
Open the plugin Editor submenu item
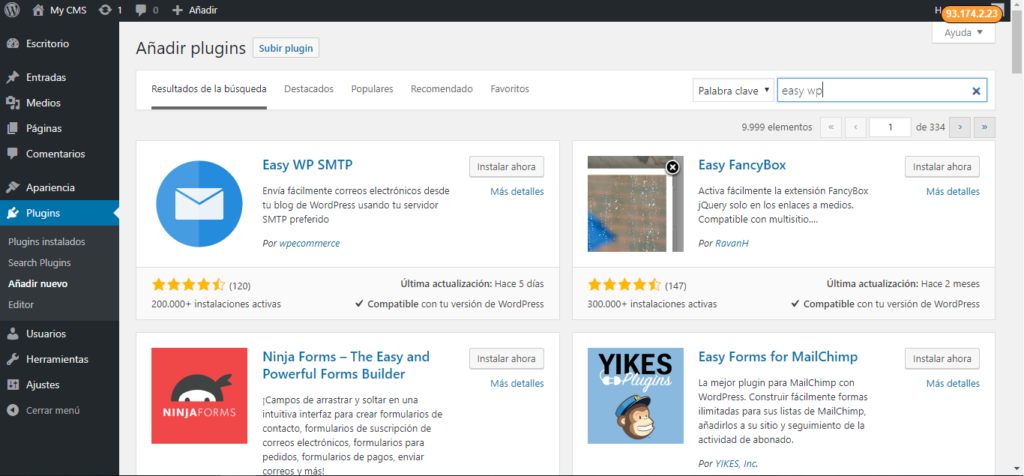coord(21,304)
